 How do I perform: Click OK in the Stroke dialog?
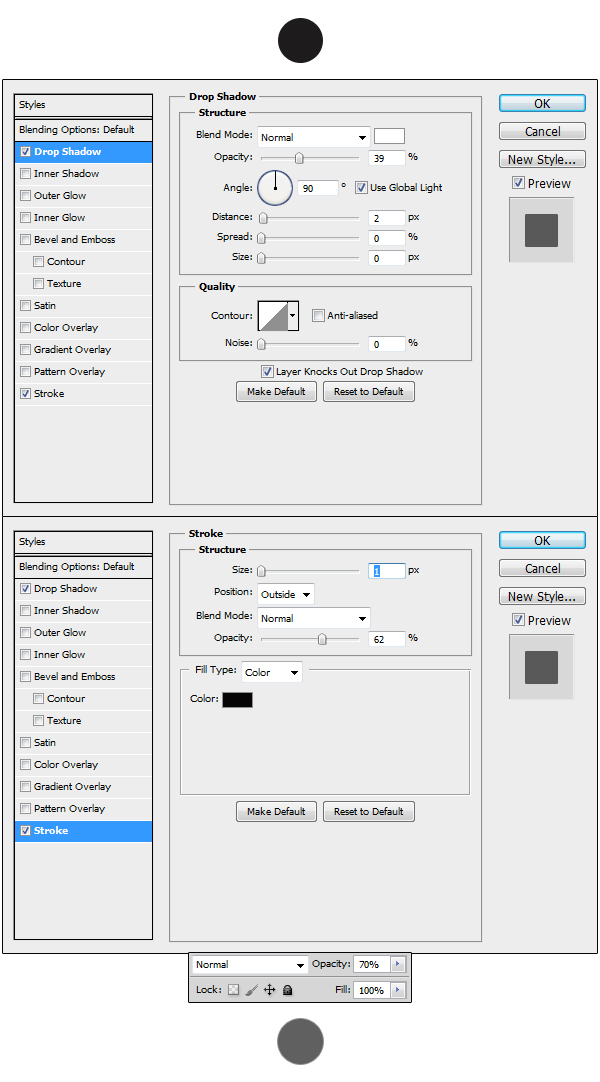click(542, 540)
